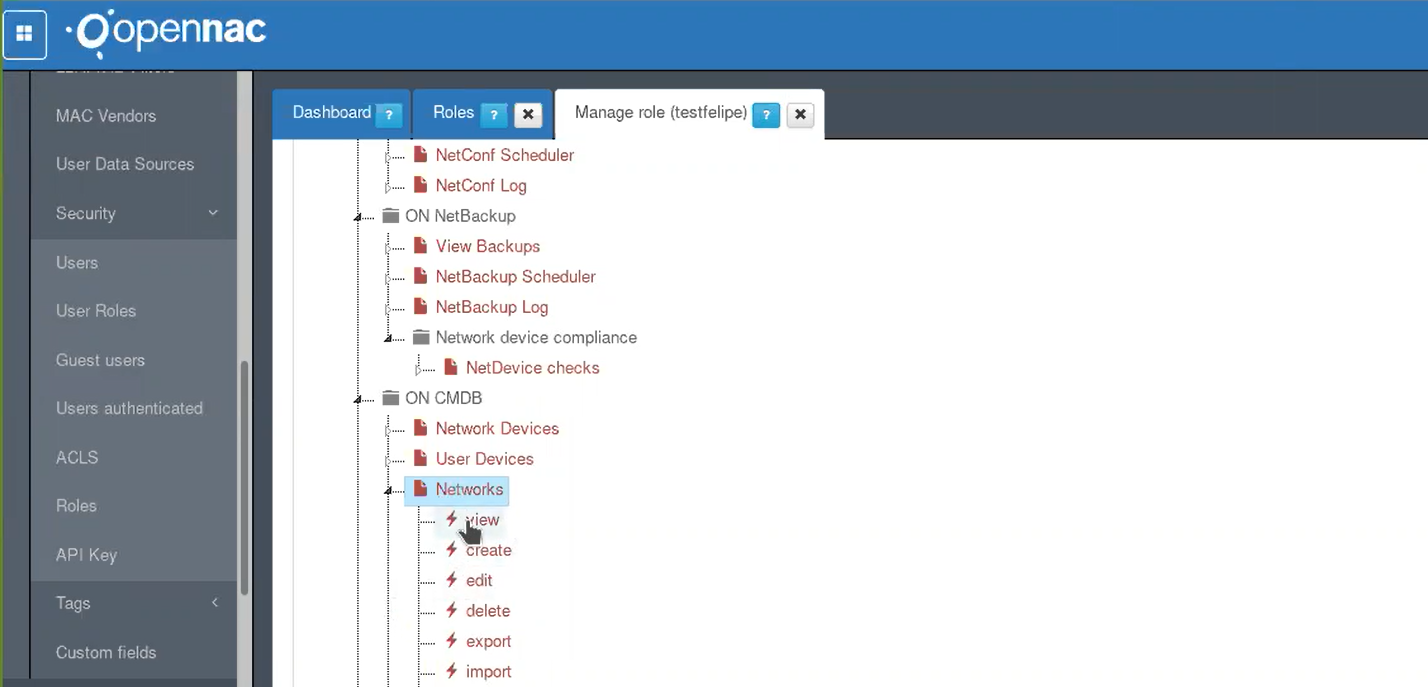
Task: Open help icon on Manage role tab
Action: coord(766,115)
